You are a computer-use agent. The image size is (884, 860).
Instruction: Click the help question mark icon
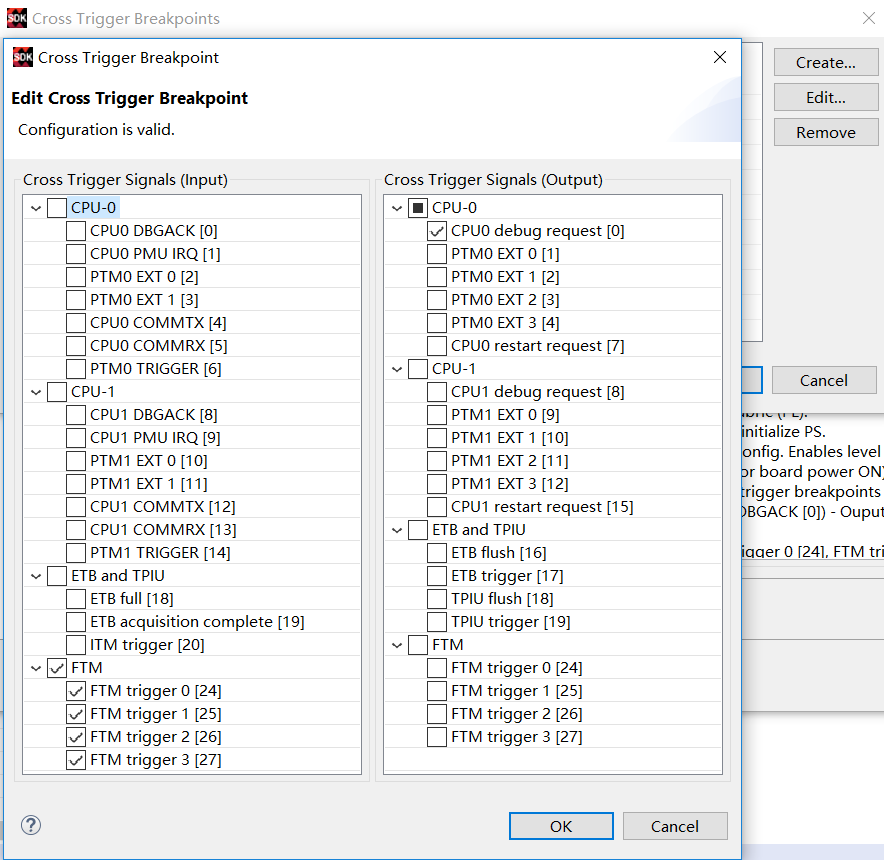pyautogui.click(x=31, y=826)
